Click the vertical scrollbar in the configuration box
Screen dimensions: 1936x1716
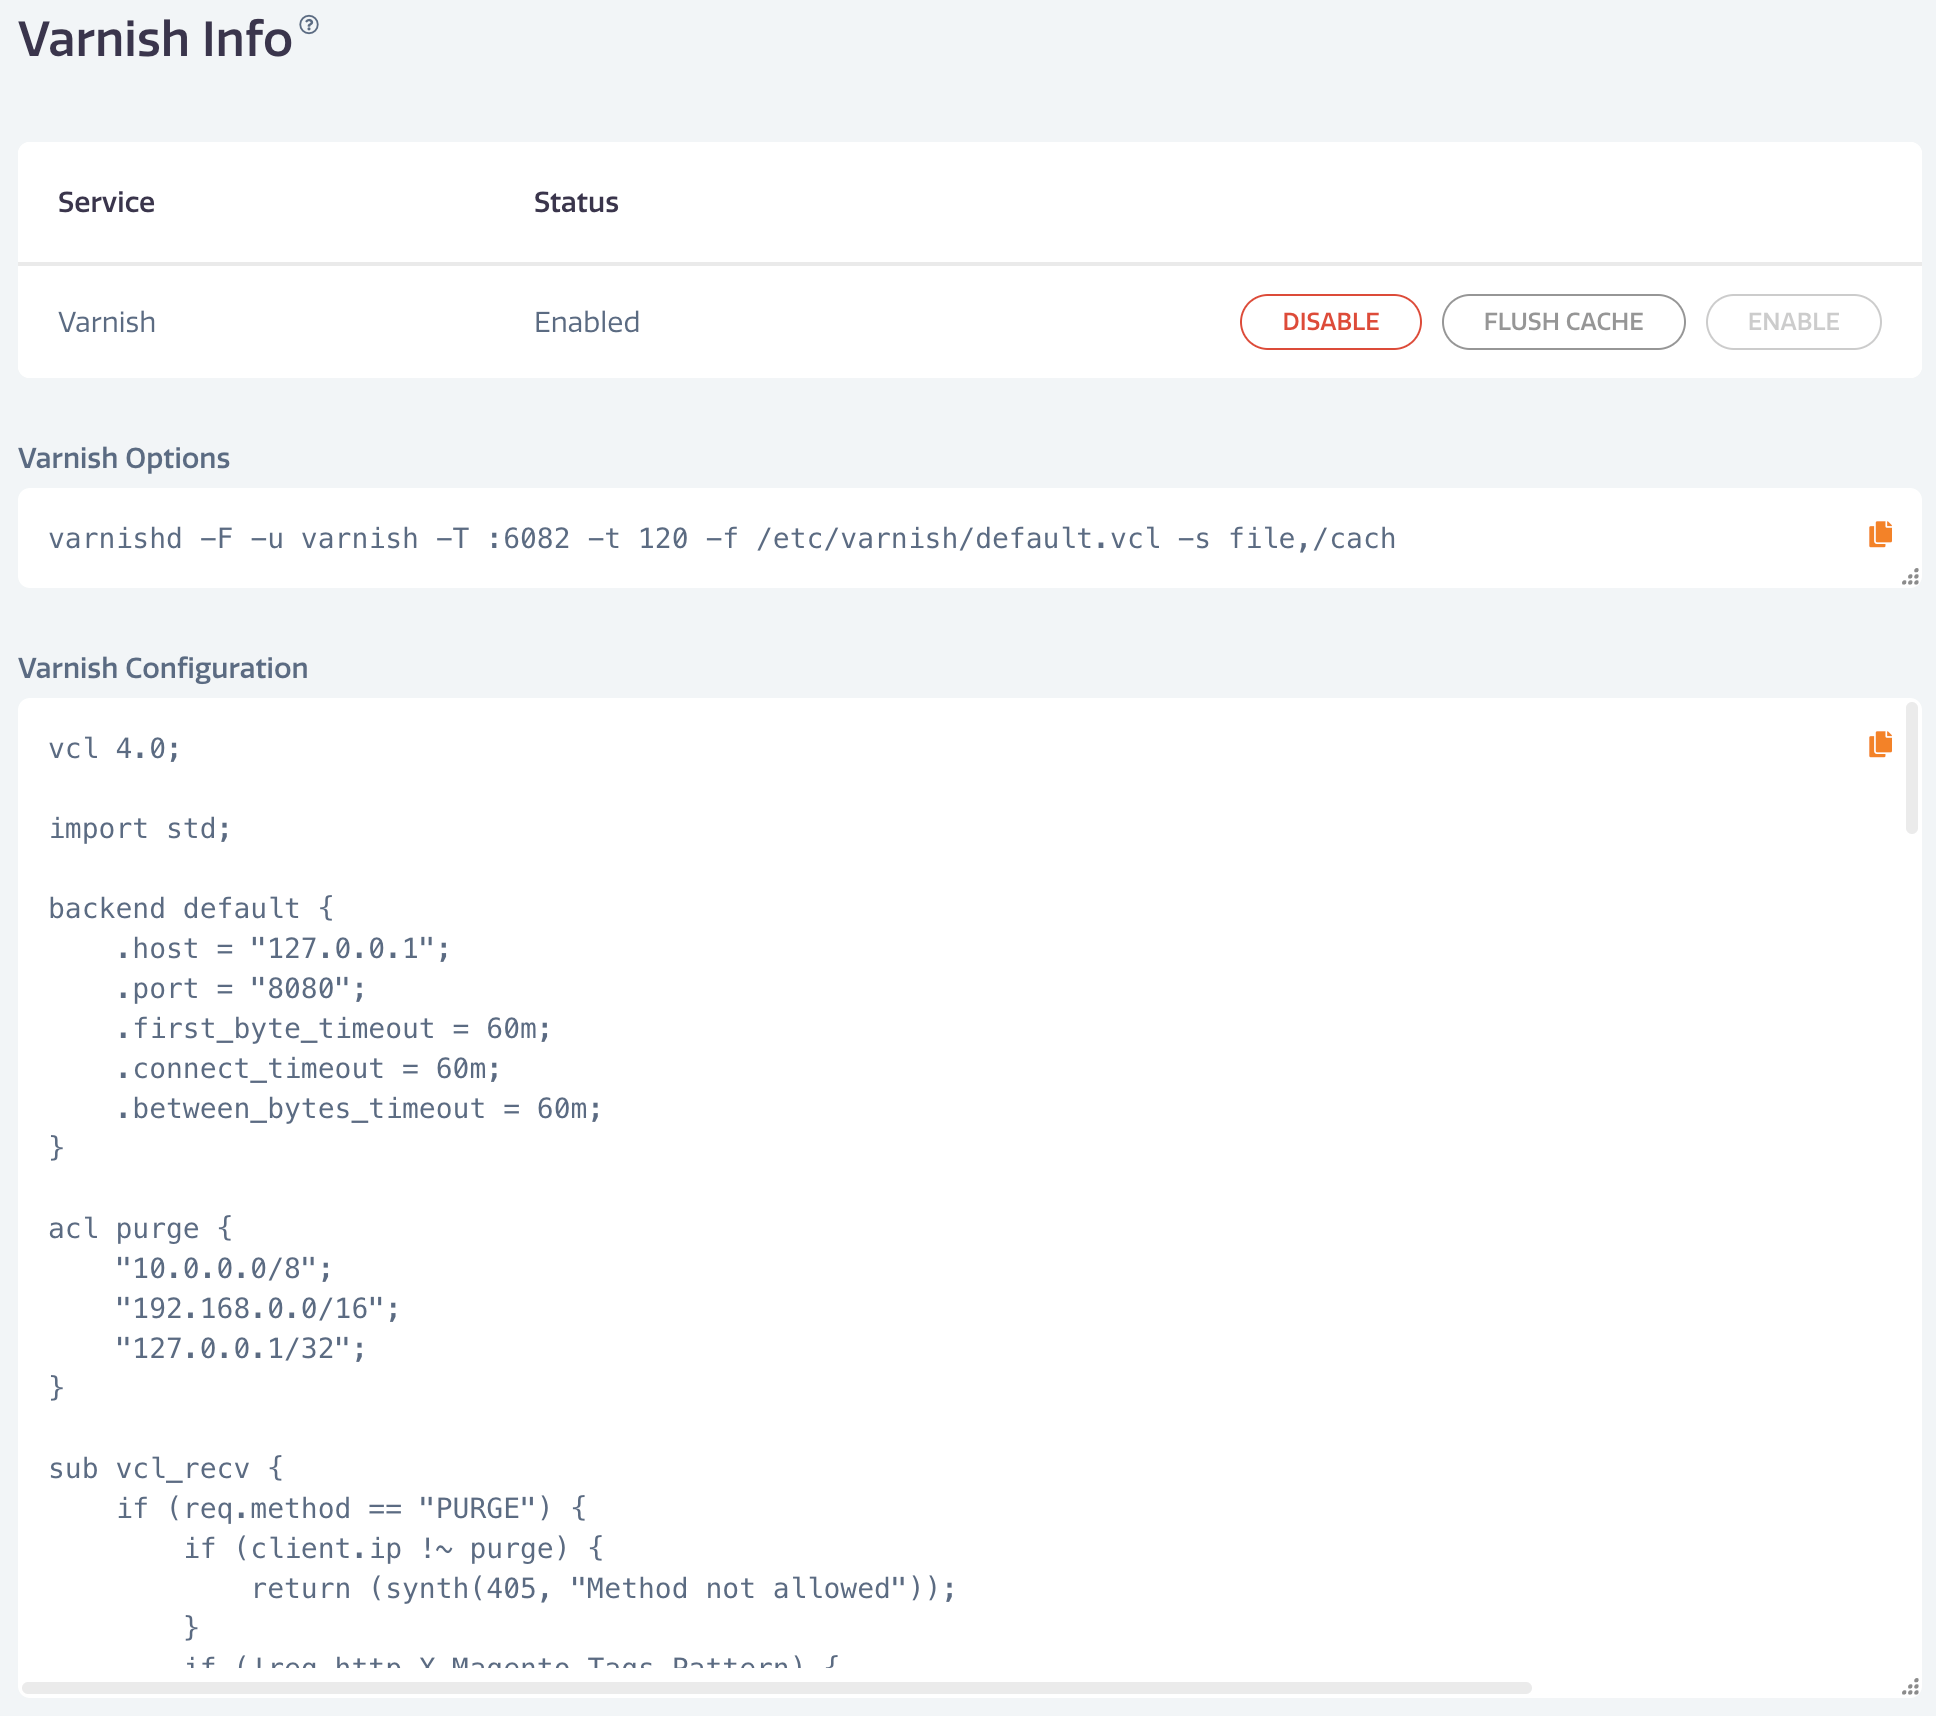[x=1911, y=768]
